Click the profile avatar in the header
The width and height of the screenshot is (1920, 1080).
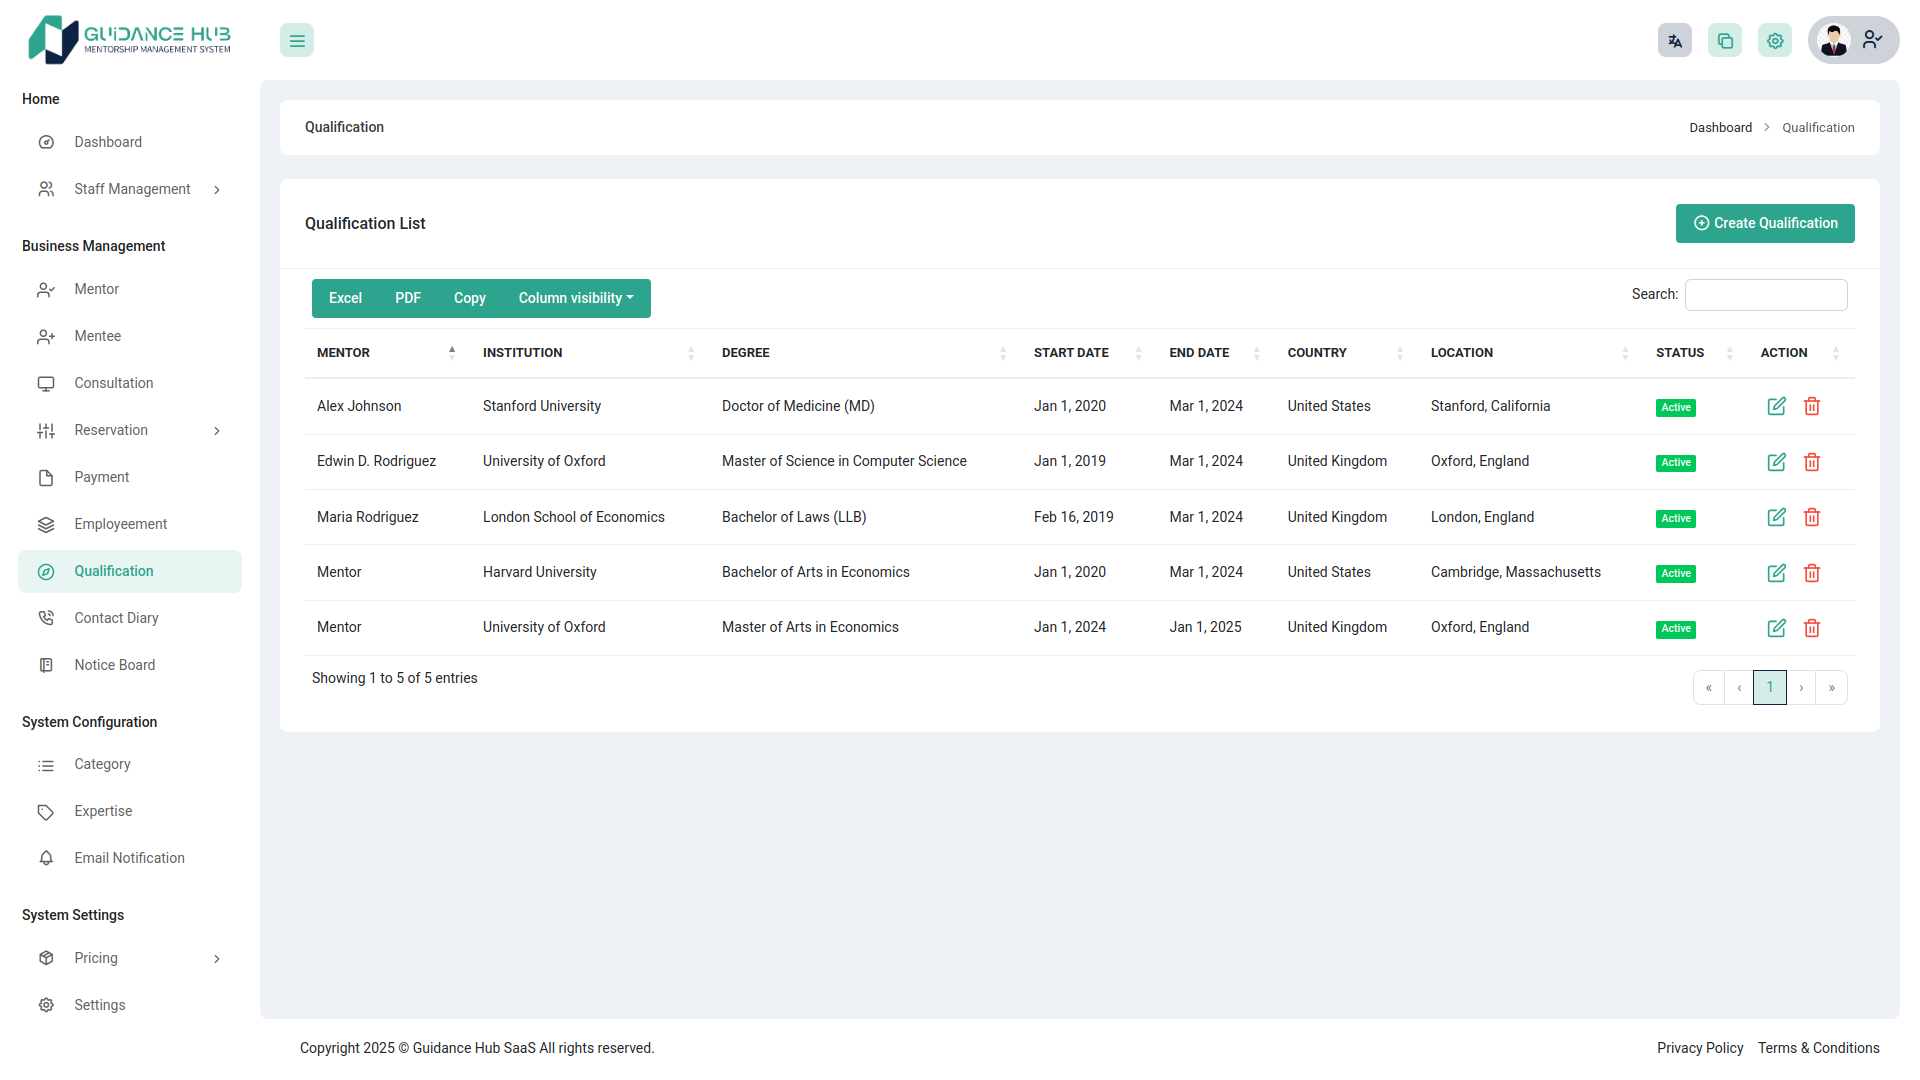(x=1834, y=40)
